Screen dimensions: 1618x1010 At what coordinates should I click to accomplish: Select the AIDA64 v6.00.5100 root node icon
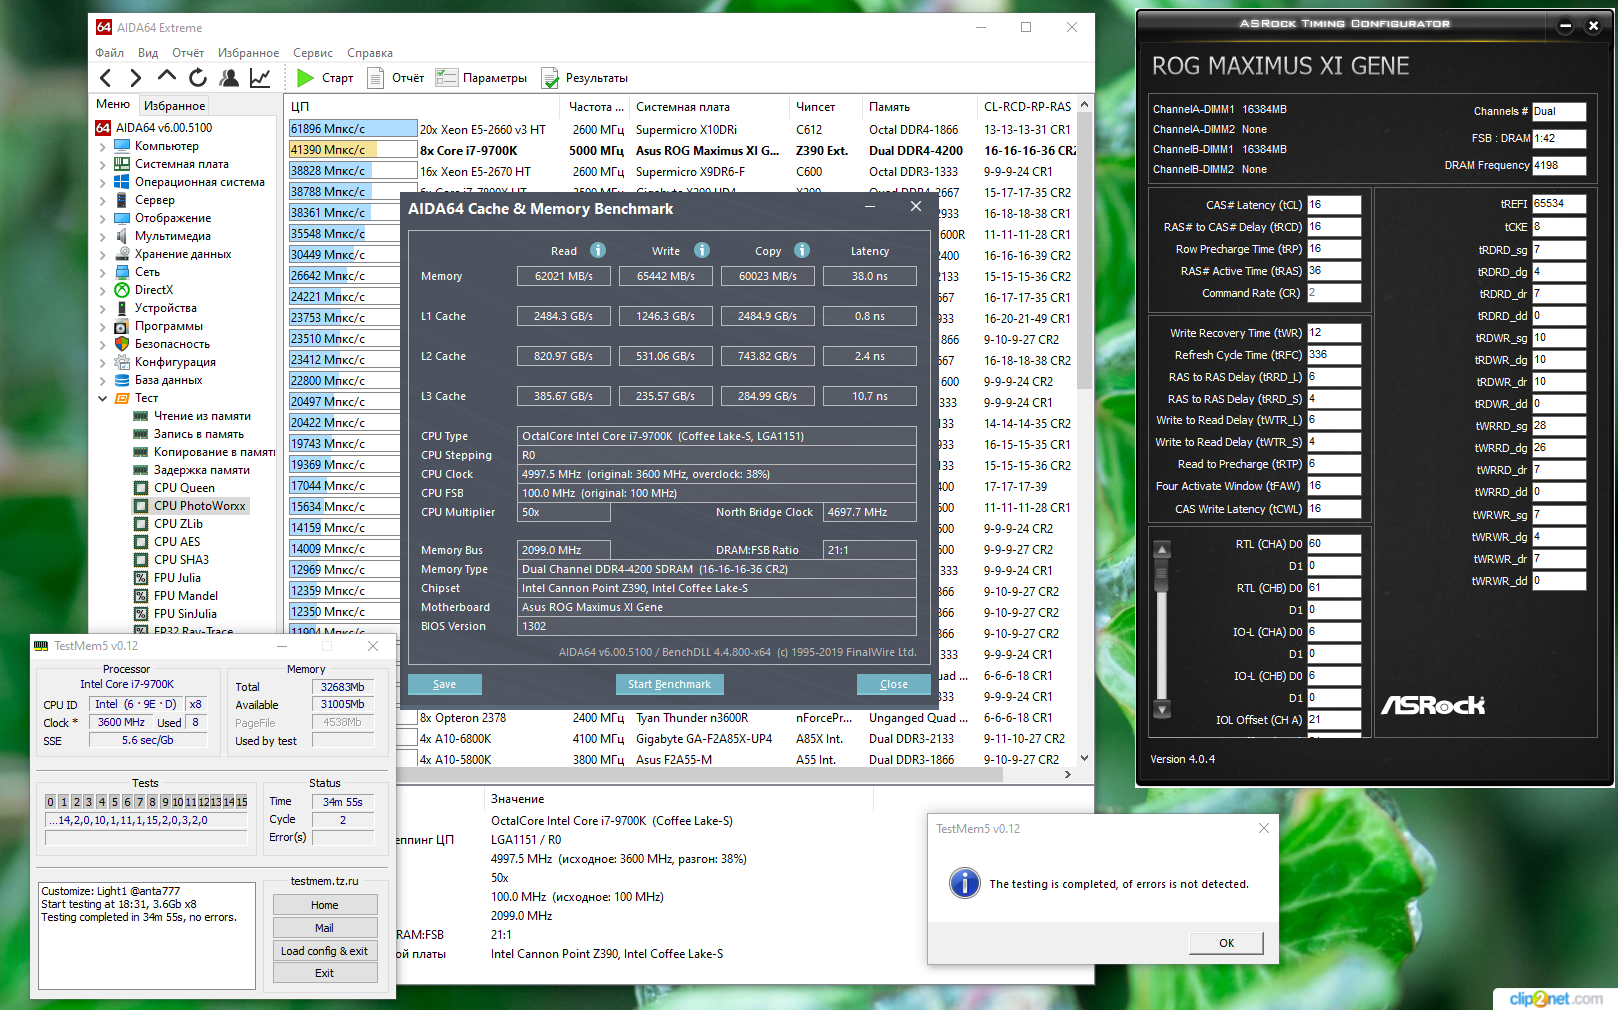click(103, 128)
